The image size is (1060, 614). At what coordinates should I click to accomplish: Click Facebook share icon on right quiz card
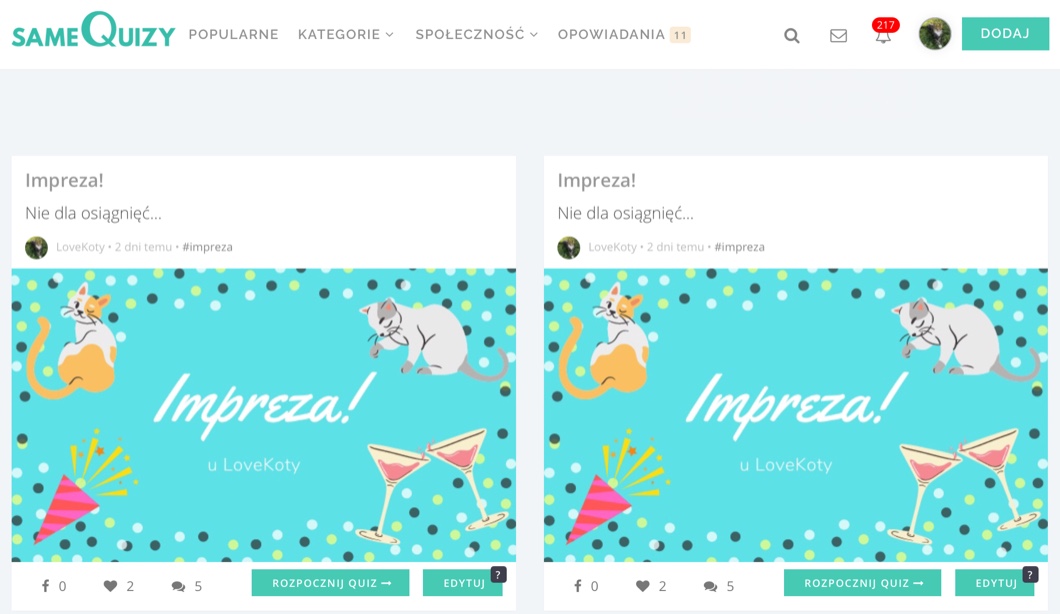click(577, 586)
